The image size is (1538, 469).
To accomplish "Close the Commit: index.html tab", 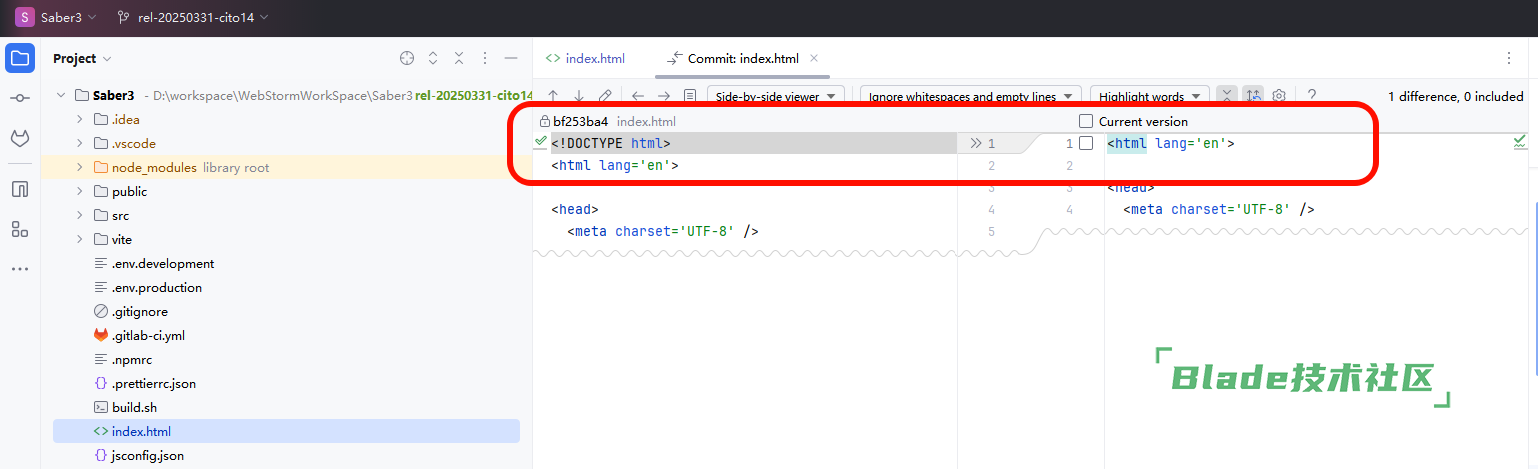I will [x=814, y=58].
